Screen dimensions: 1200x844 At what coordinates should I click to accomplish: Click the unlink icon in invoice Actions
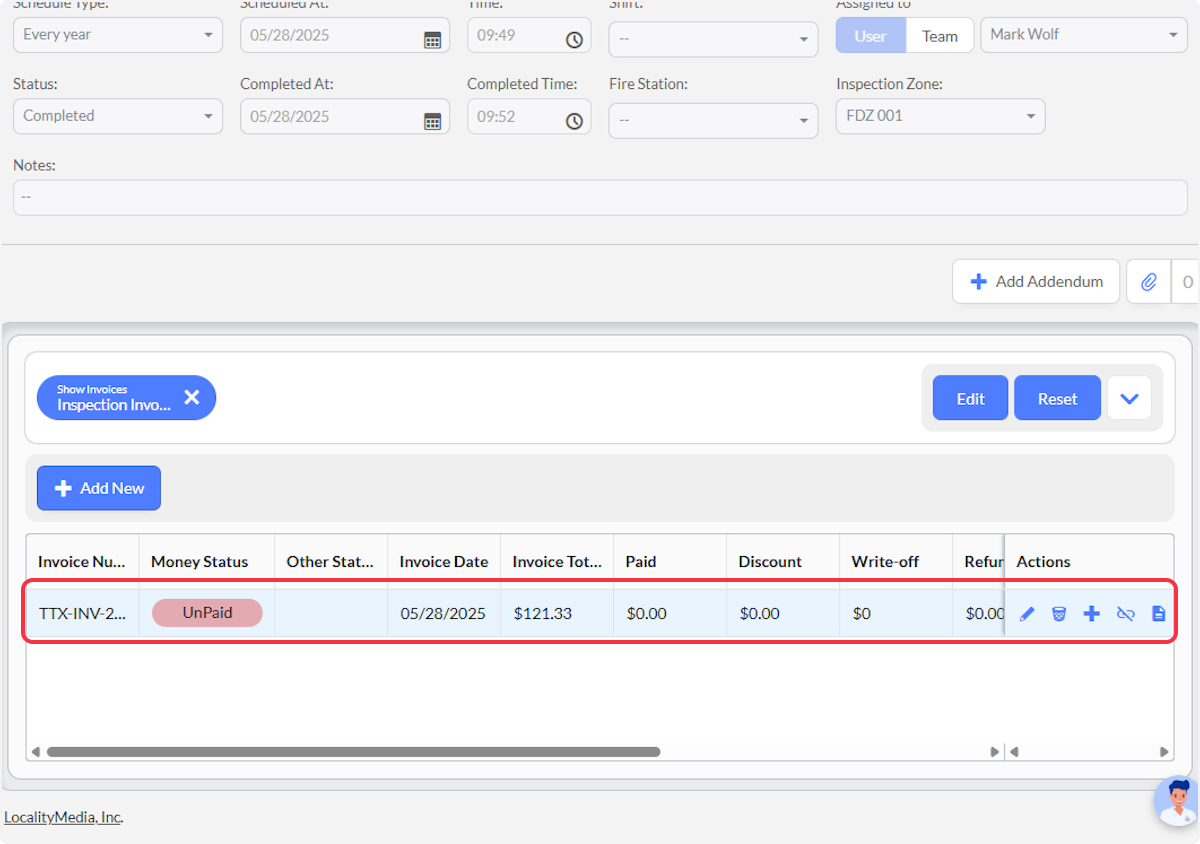[x=1125, y=614]
